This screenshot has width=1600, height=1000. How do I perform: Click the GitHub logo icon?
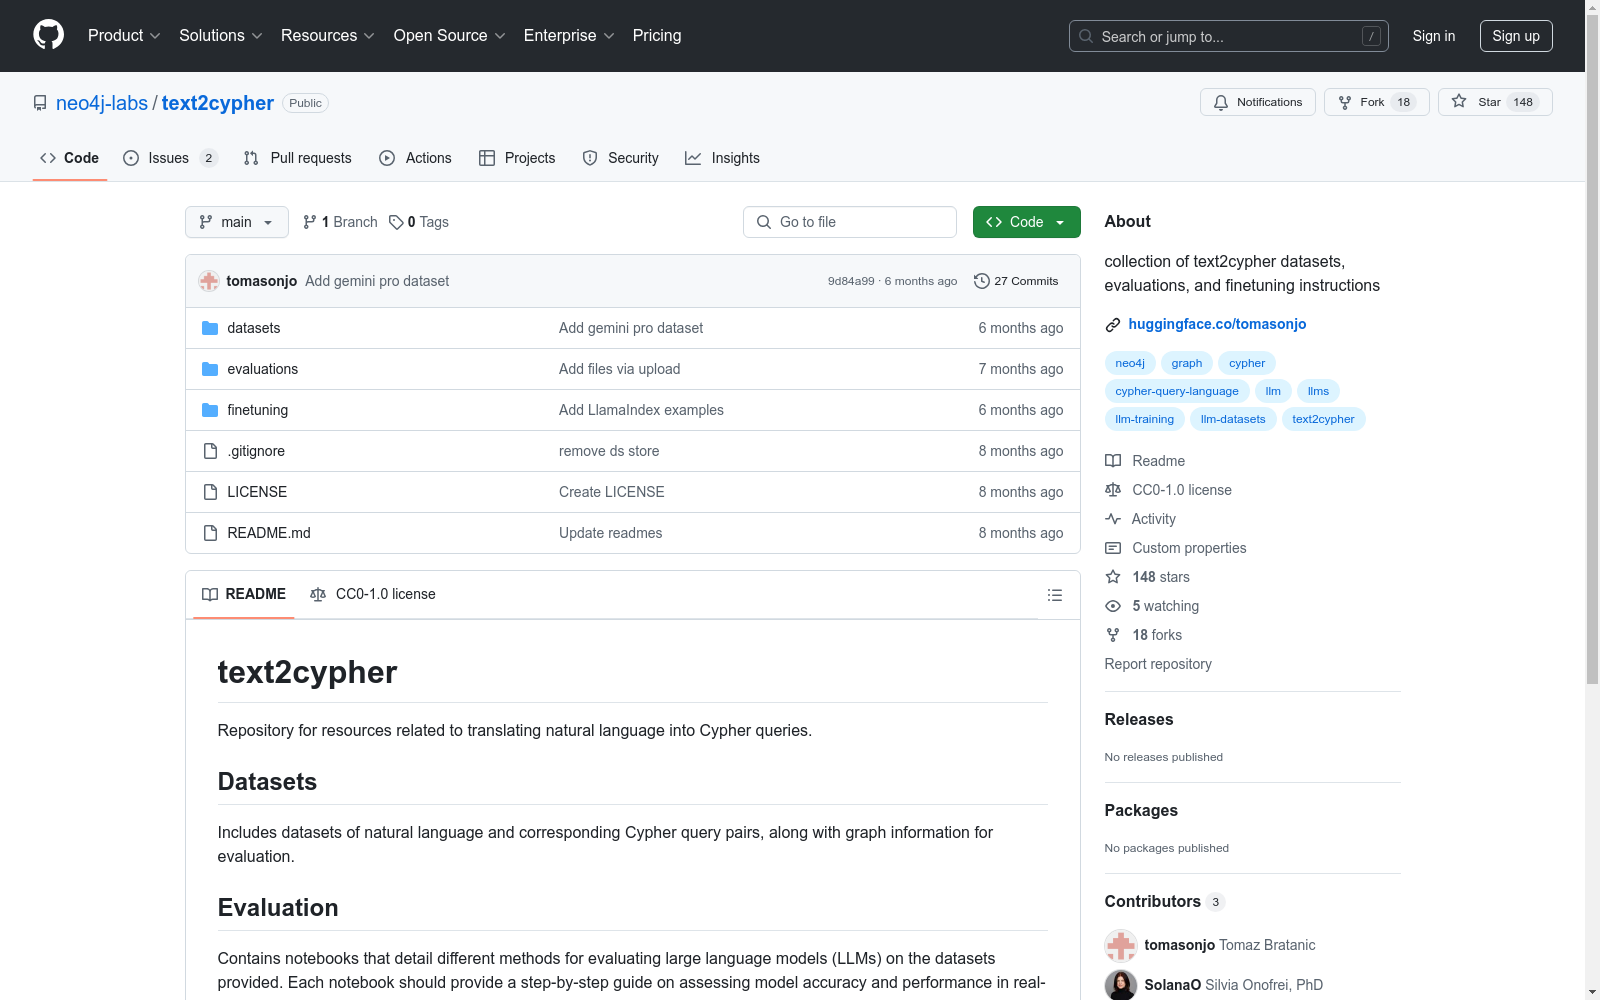point(48,35)
